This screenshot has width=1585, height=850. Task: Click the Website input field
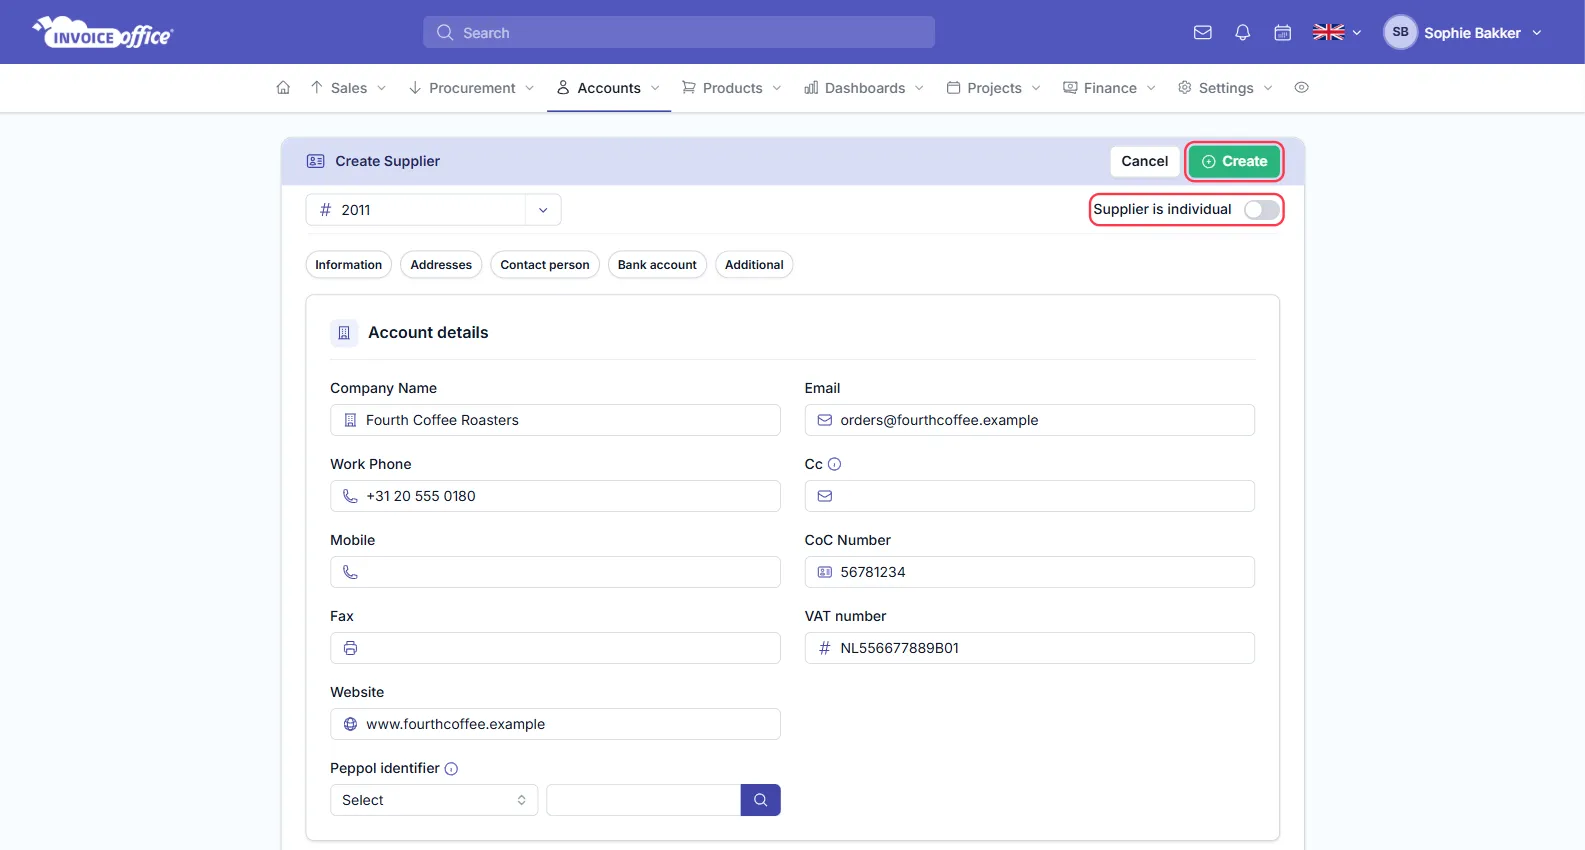555,724
